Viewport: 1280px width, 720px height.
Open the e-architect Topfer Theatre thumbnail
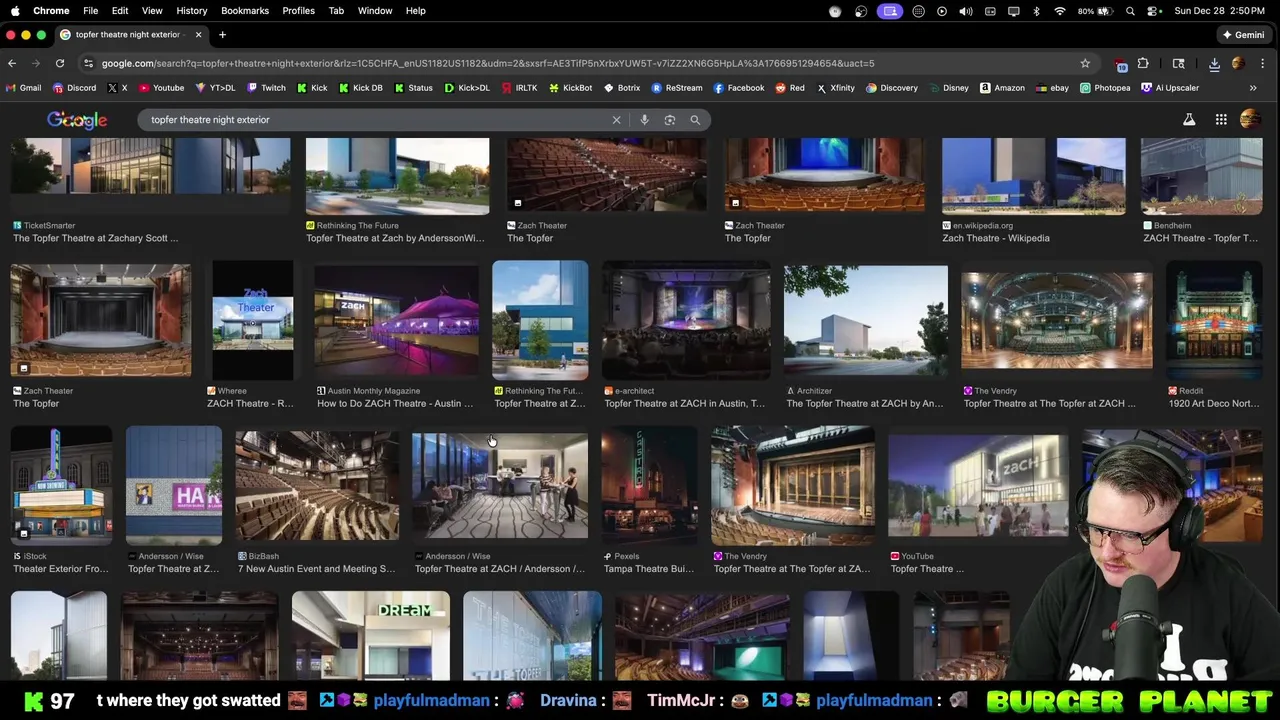point(686,320)
